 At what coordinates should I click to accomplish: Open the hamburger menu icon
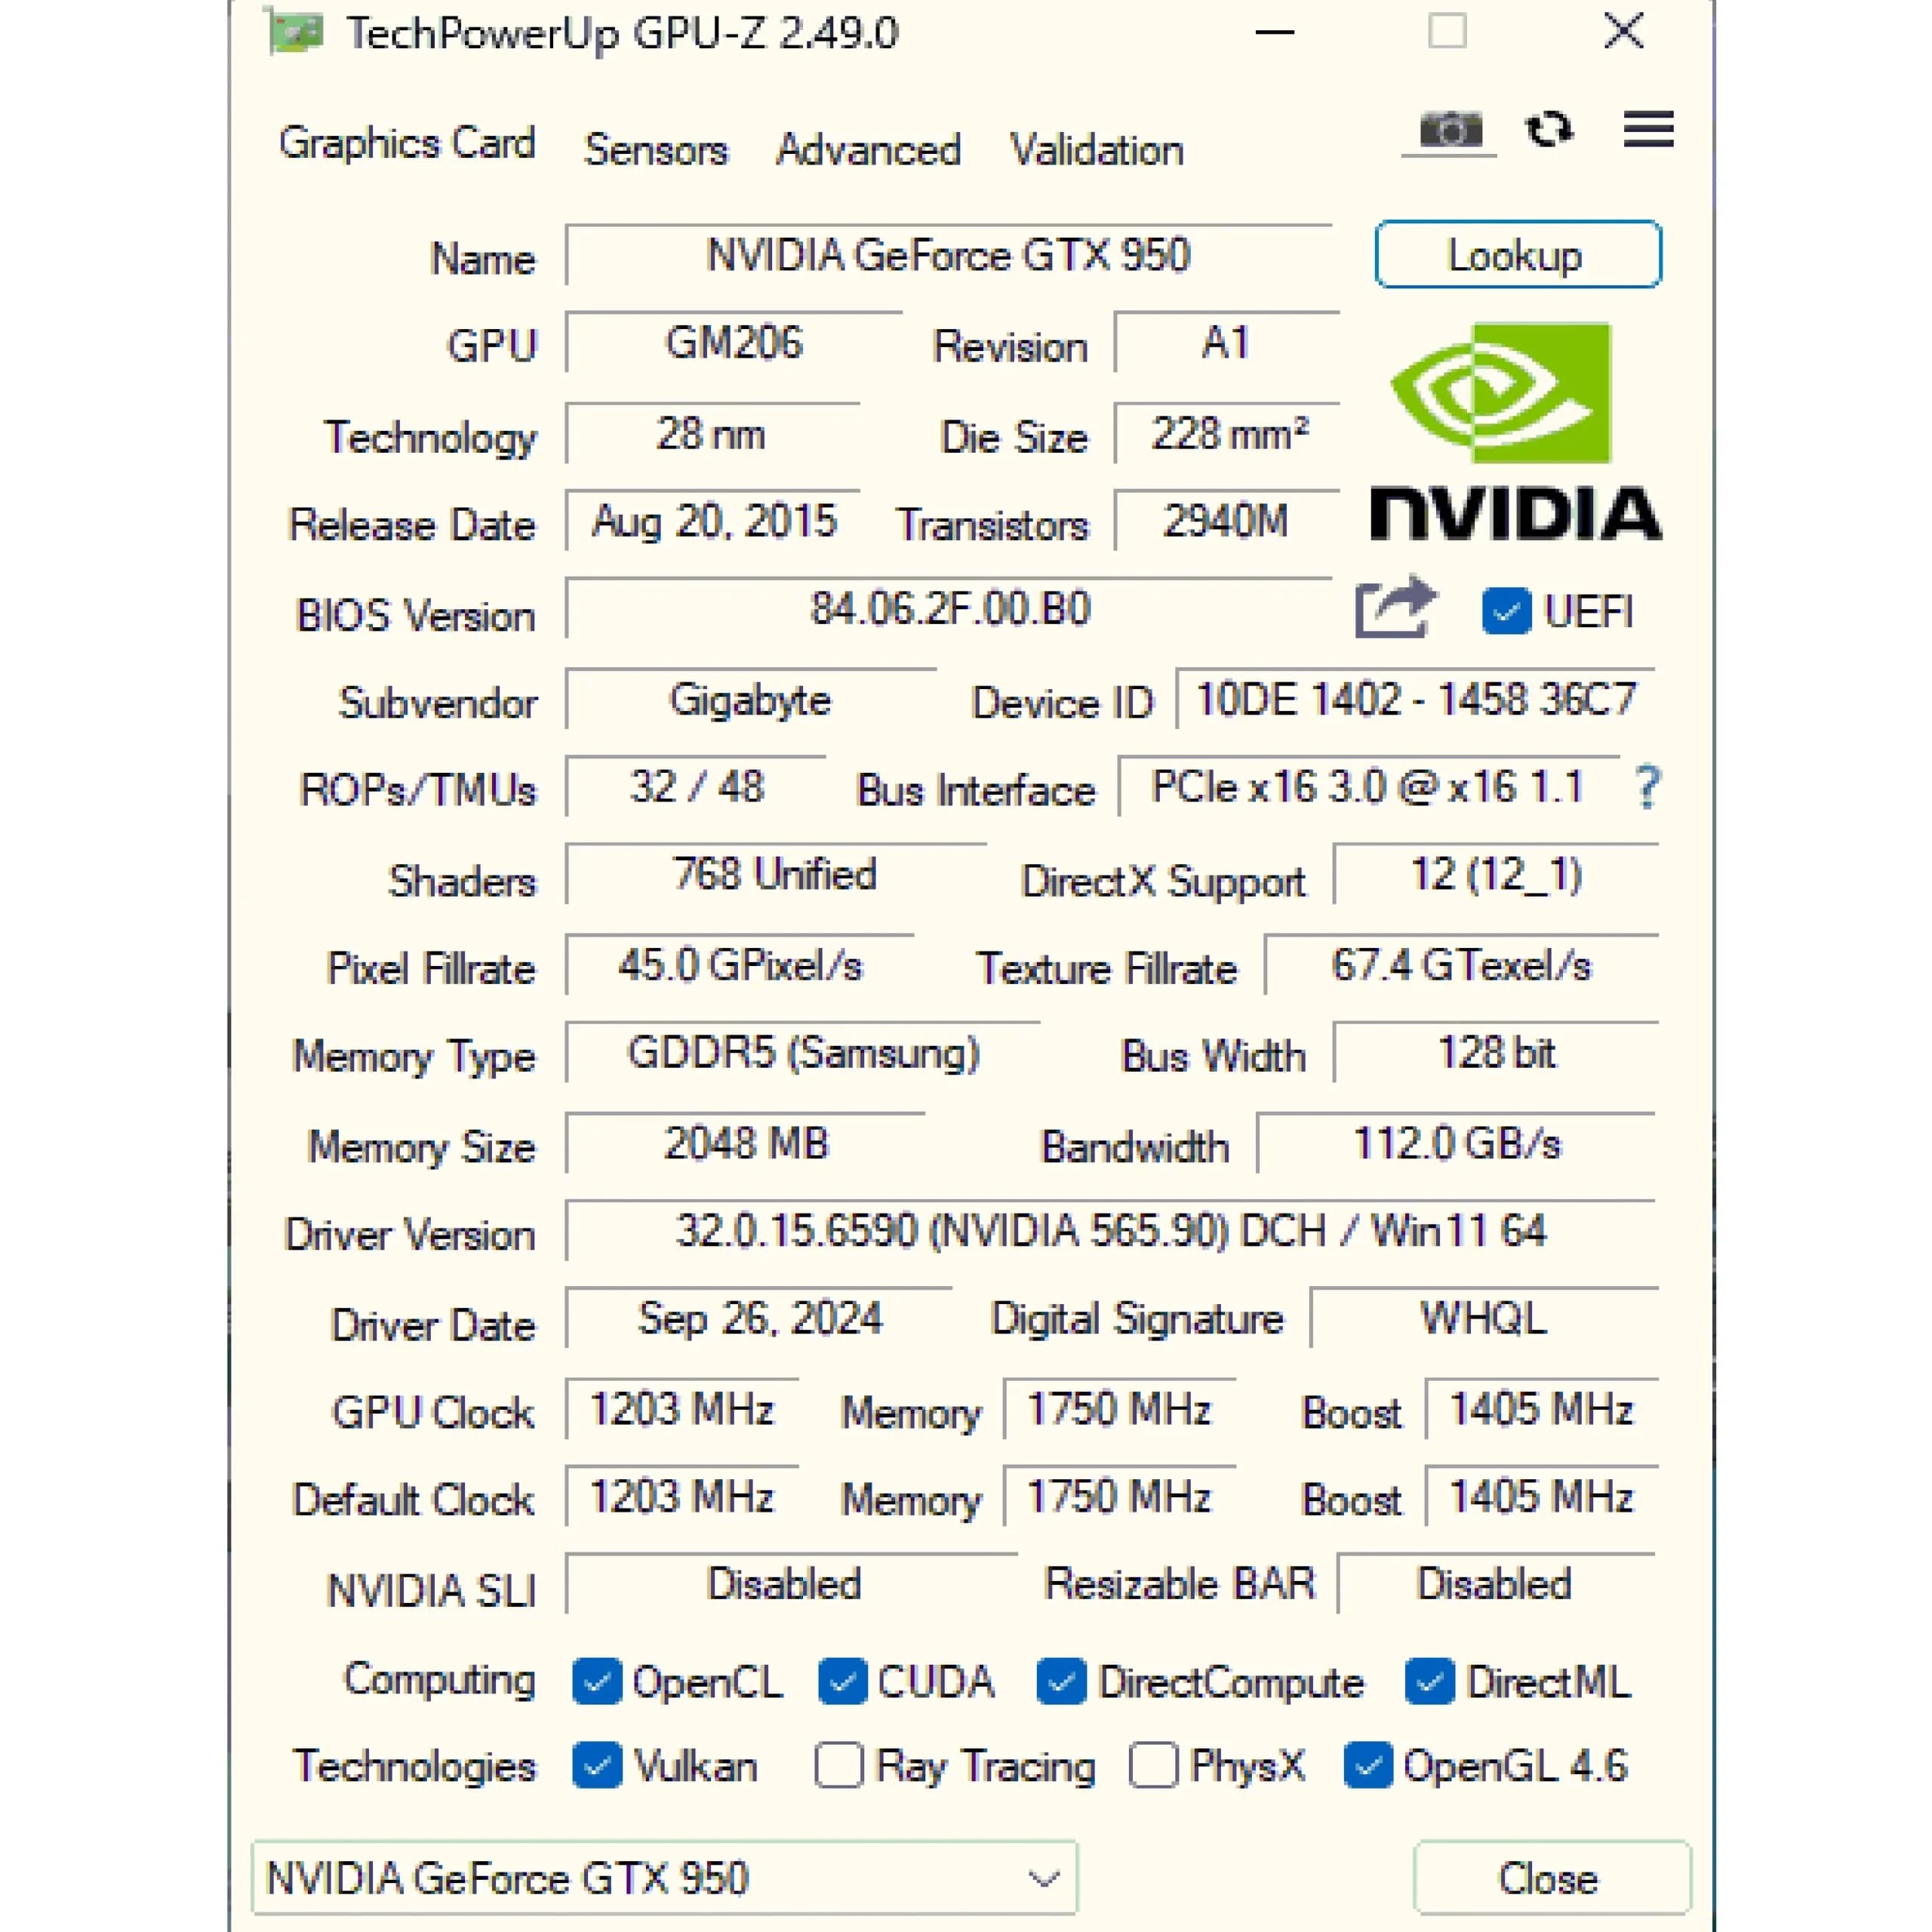click(1648, 130)
